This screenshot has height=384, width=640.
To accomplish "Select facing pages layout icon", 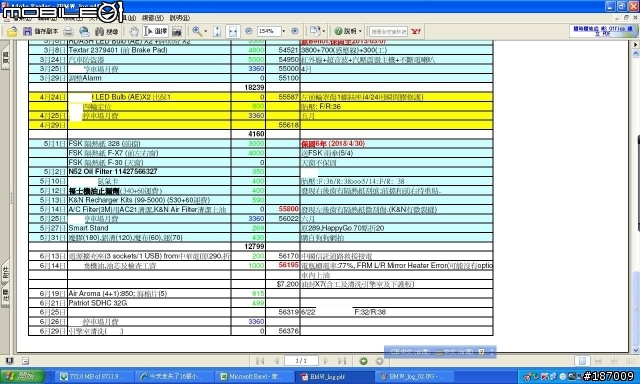I will (x=630, y=361).
